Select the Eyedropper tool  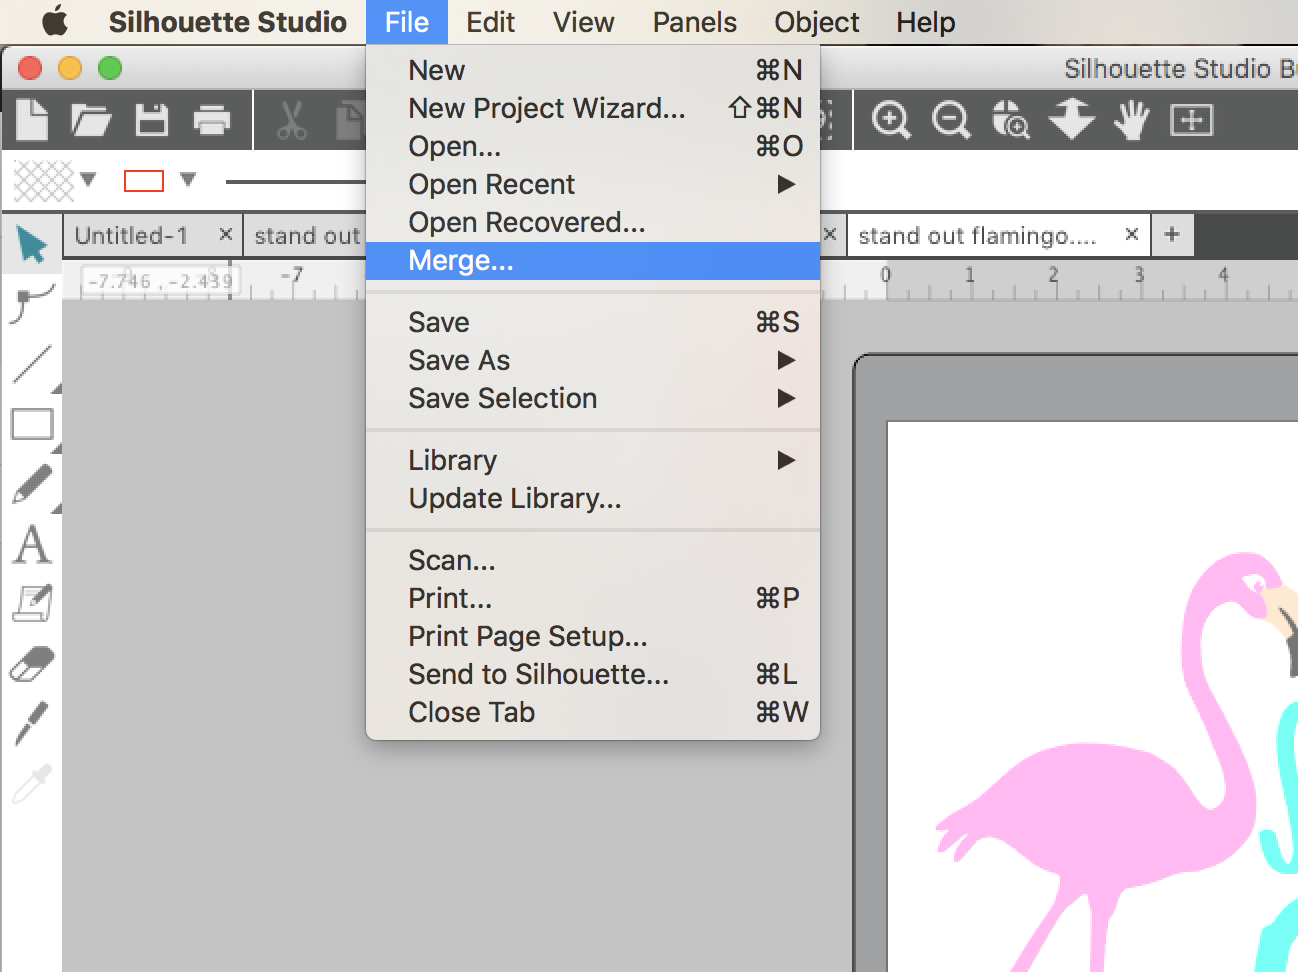(32, 784)
